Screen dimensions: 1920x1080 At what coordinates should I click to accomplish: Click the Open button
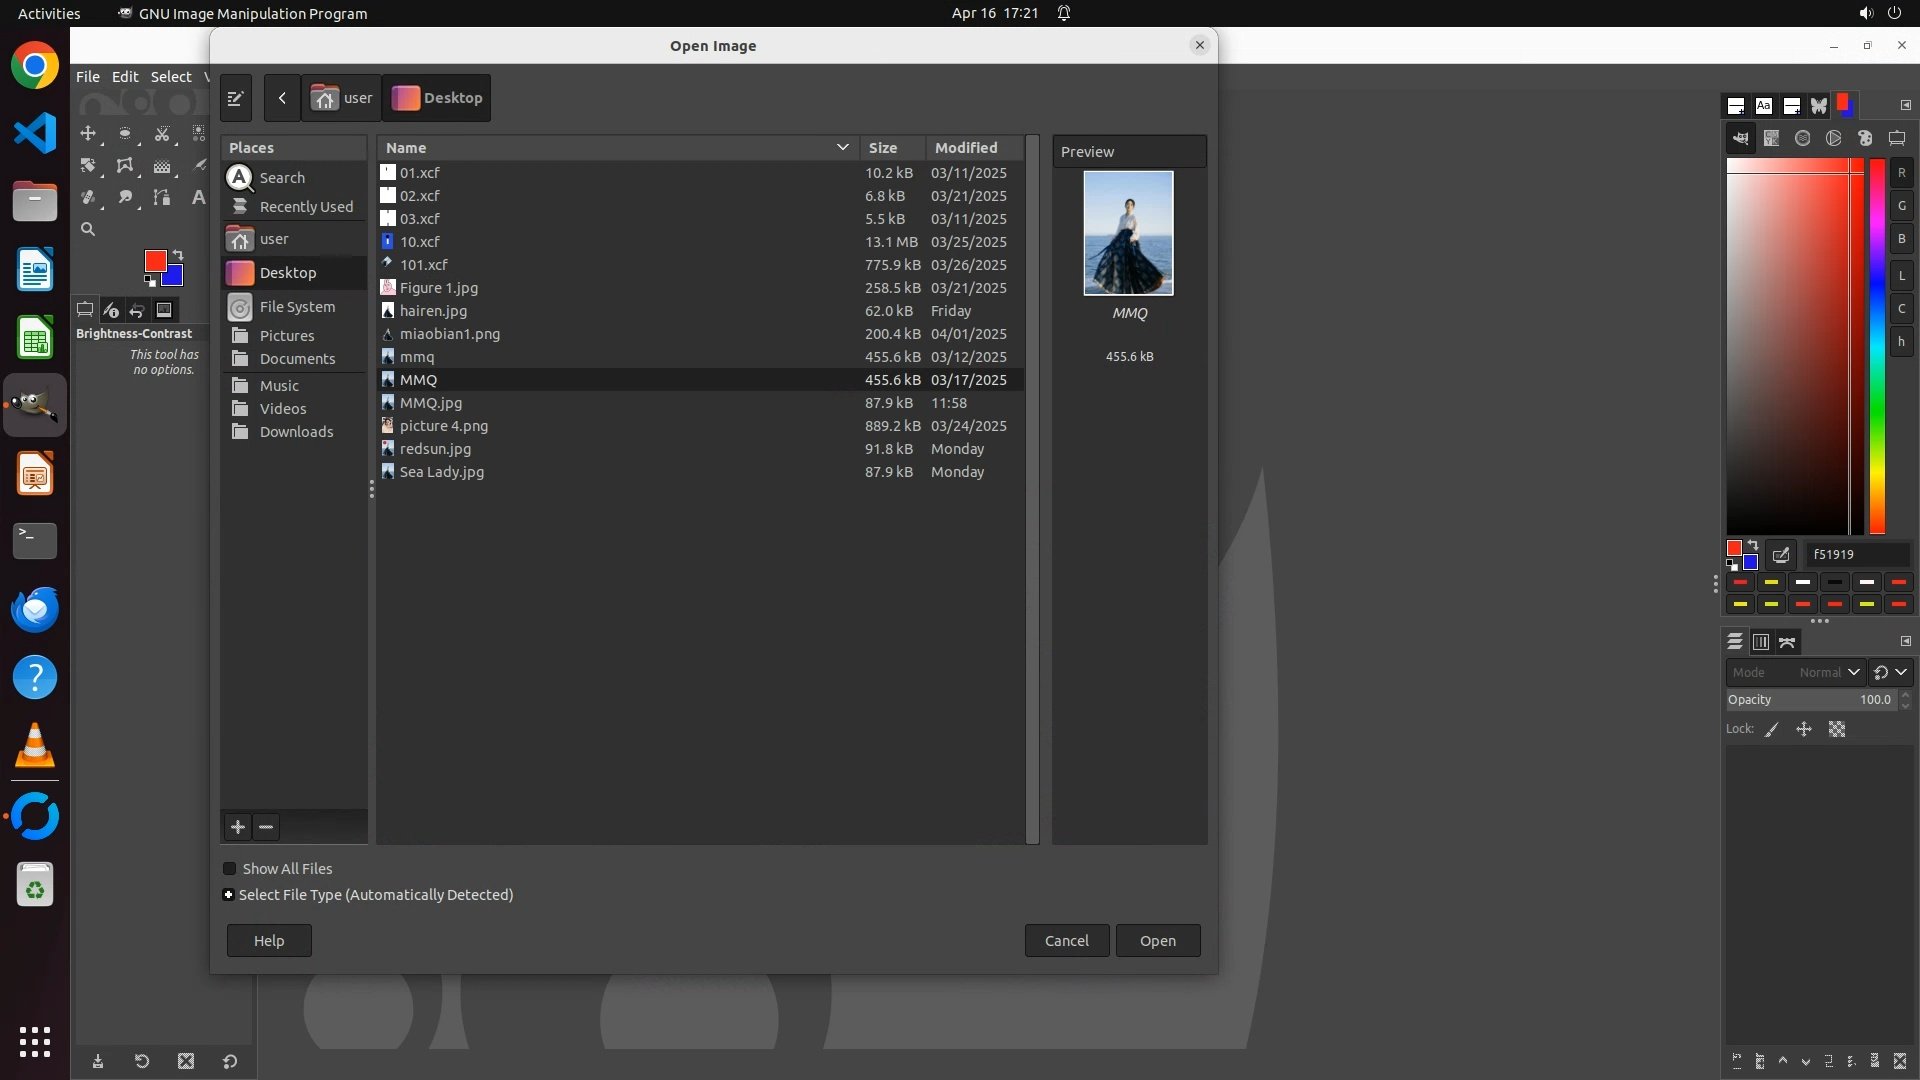1157,941
